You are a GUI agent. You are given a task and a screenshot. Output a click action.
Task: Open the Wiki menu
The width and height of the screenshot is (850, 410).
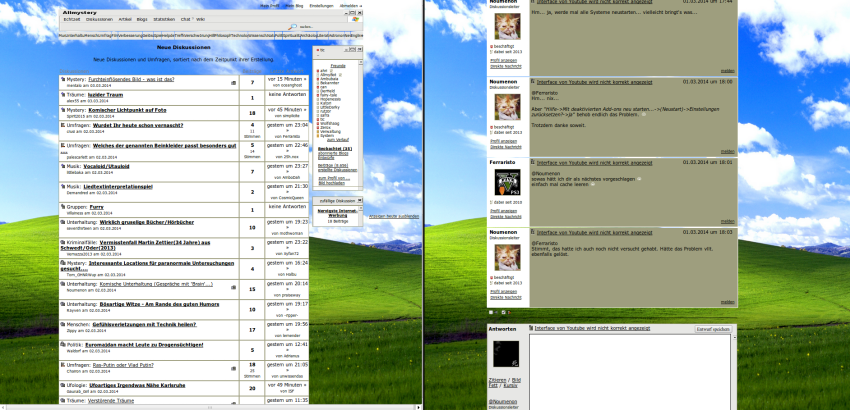tap(201, 19)
